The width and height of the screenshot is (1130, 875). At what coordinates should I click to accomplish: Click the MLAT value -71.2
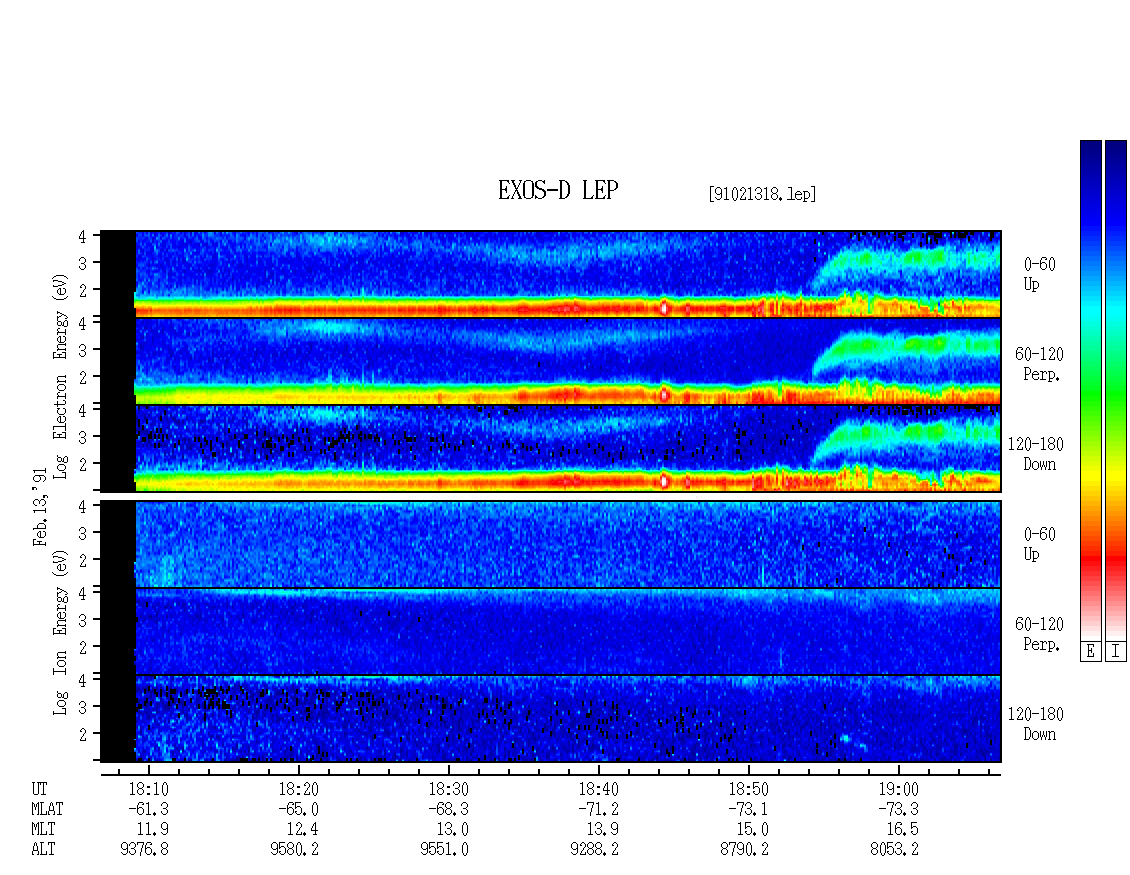[x=598, y=809]
